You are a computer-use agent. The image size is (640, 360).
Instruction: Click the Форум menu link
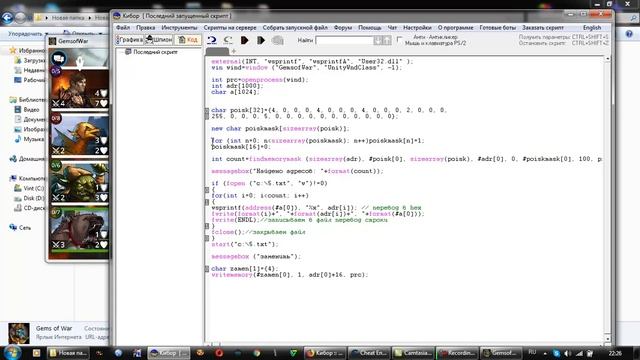click(x=343, y=28)
